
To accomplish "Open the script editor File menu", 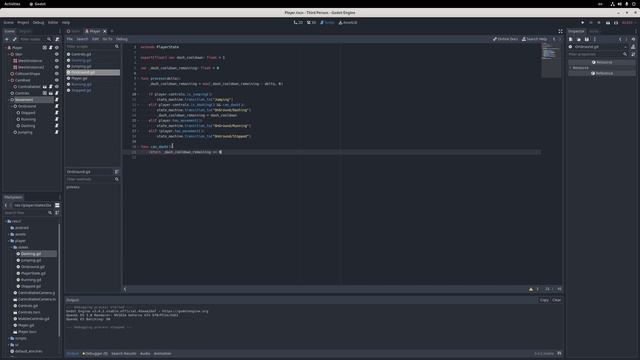I will point(69,39).
